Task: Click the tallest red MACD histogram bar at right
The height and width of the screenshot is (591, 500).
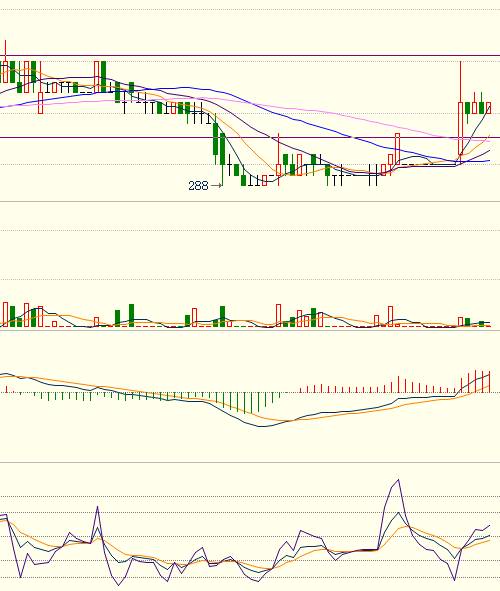Action: click(476, 381)
